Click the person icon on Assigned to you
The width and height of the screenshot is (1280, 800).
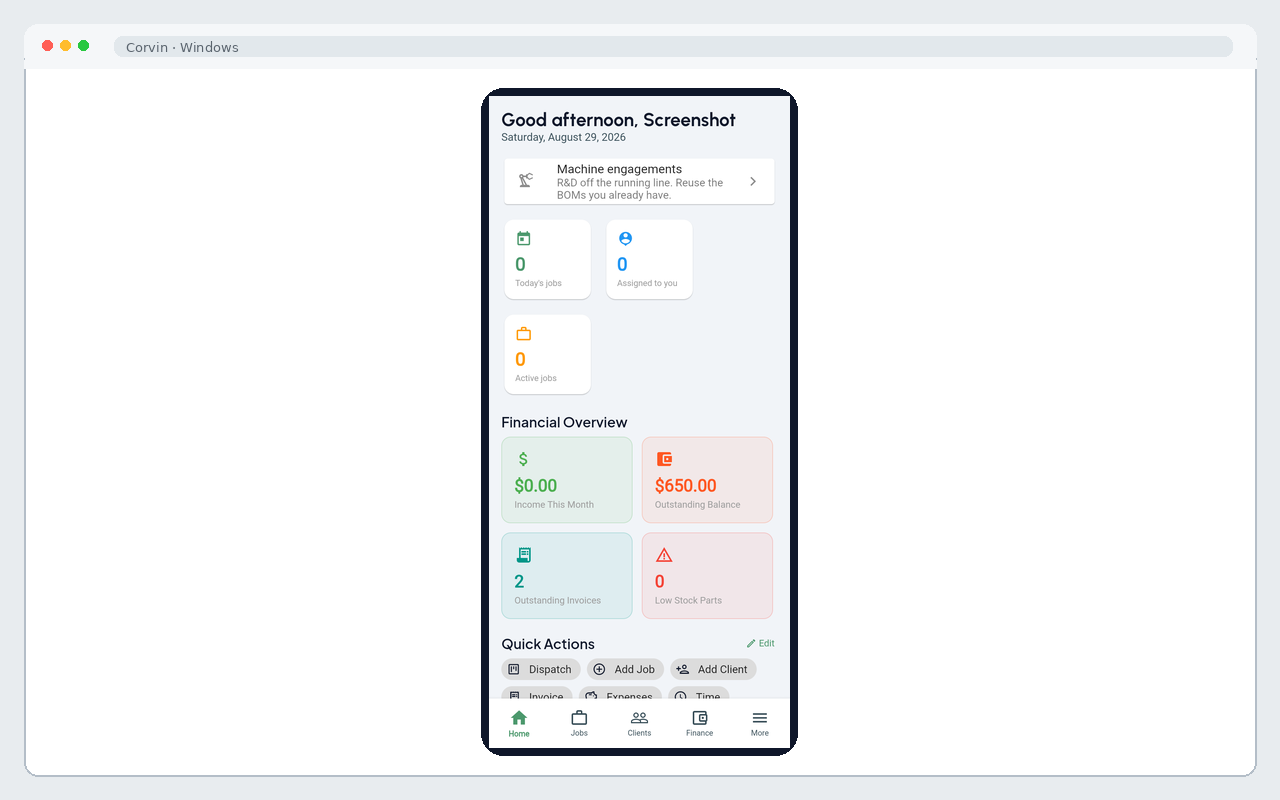pos(625,238)
